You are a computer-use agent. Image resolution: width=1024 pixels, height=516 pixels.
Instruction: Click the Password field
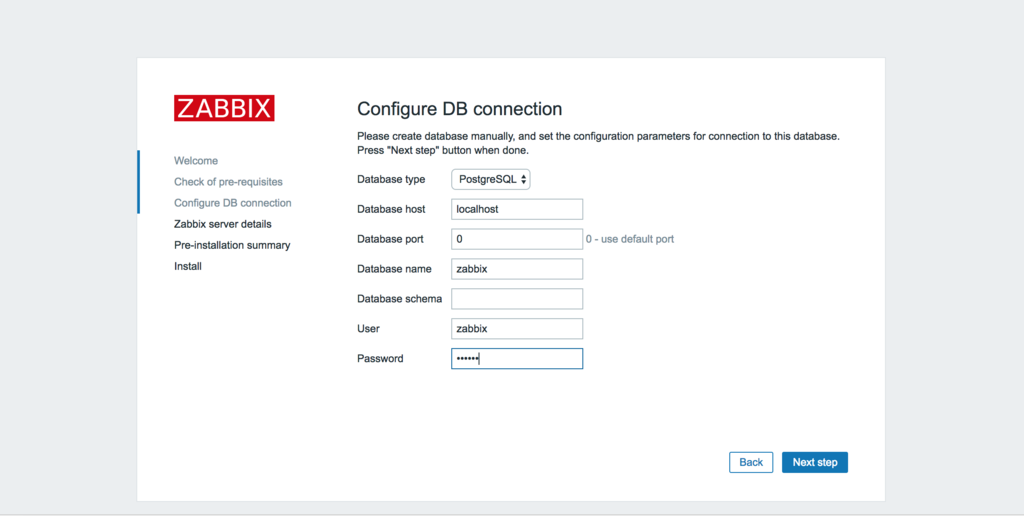coord(517,359)
